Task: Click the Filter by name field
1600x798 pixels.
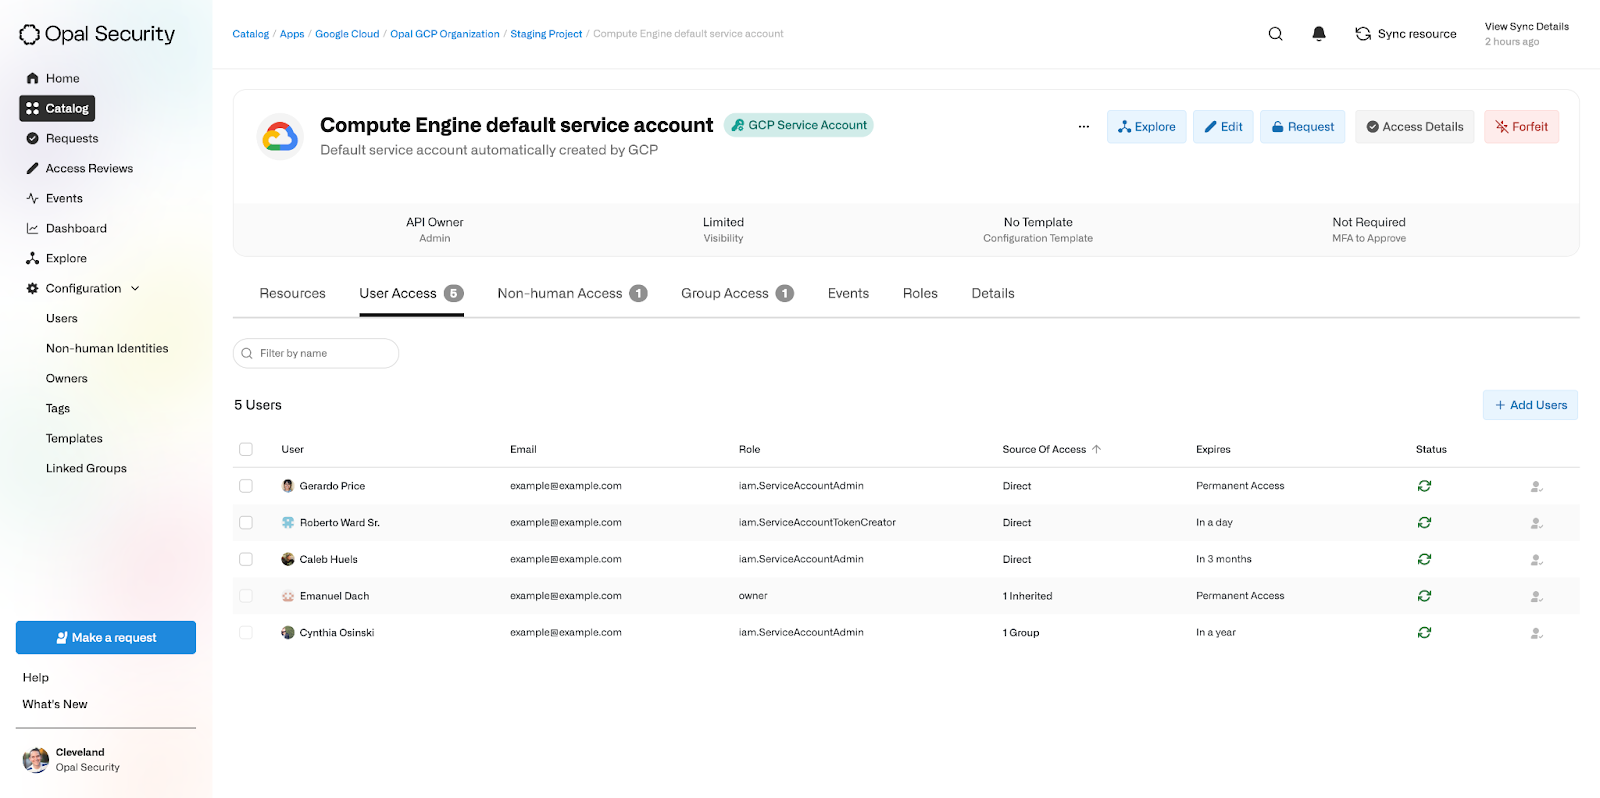Action: 316,353
